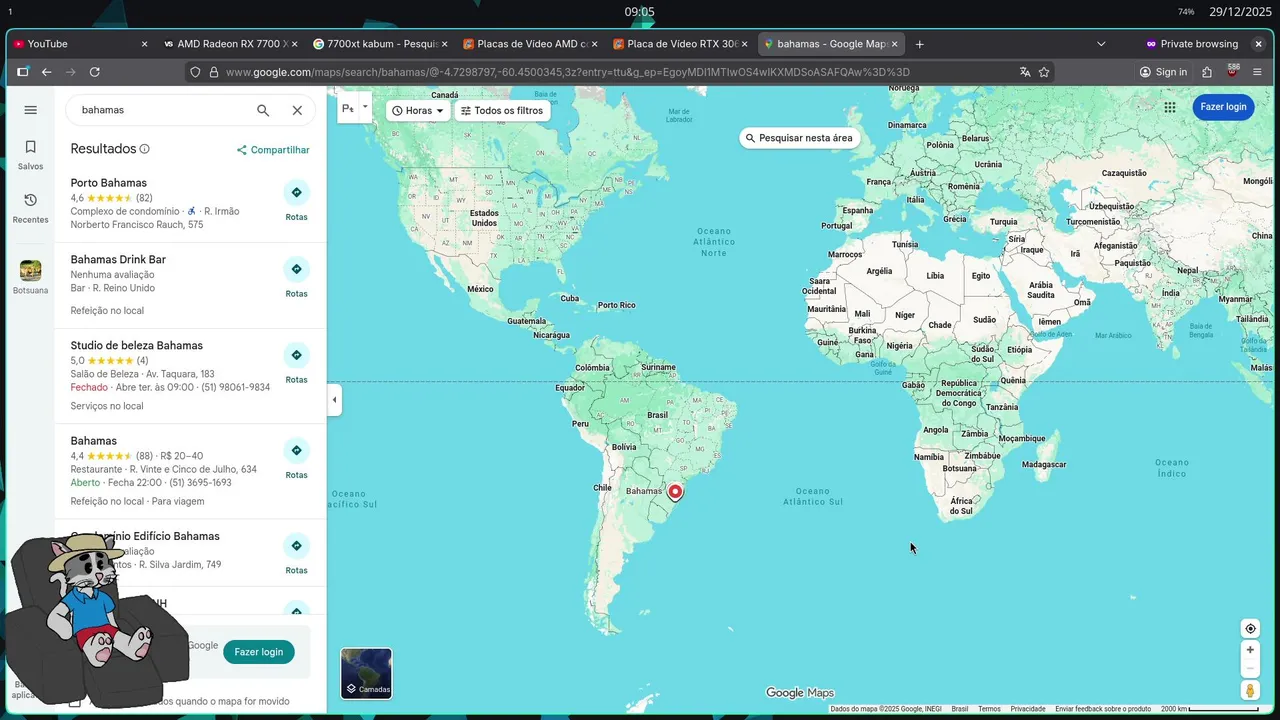Open the Horas filter dropdown

[x=418, y=111]
